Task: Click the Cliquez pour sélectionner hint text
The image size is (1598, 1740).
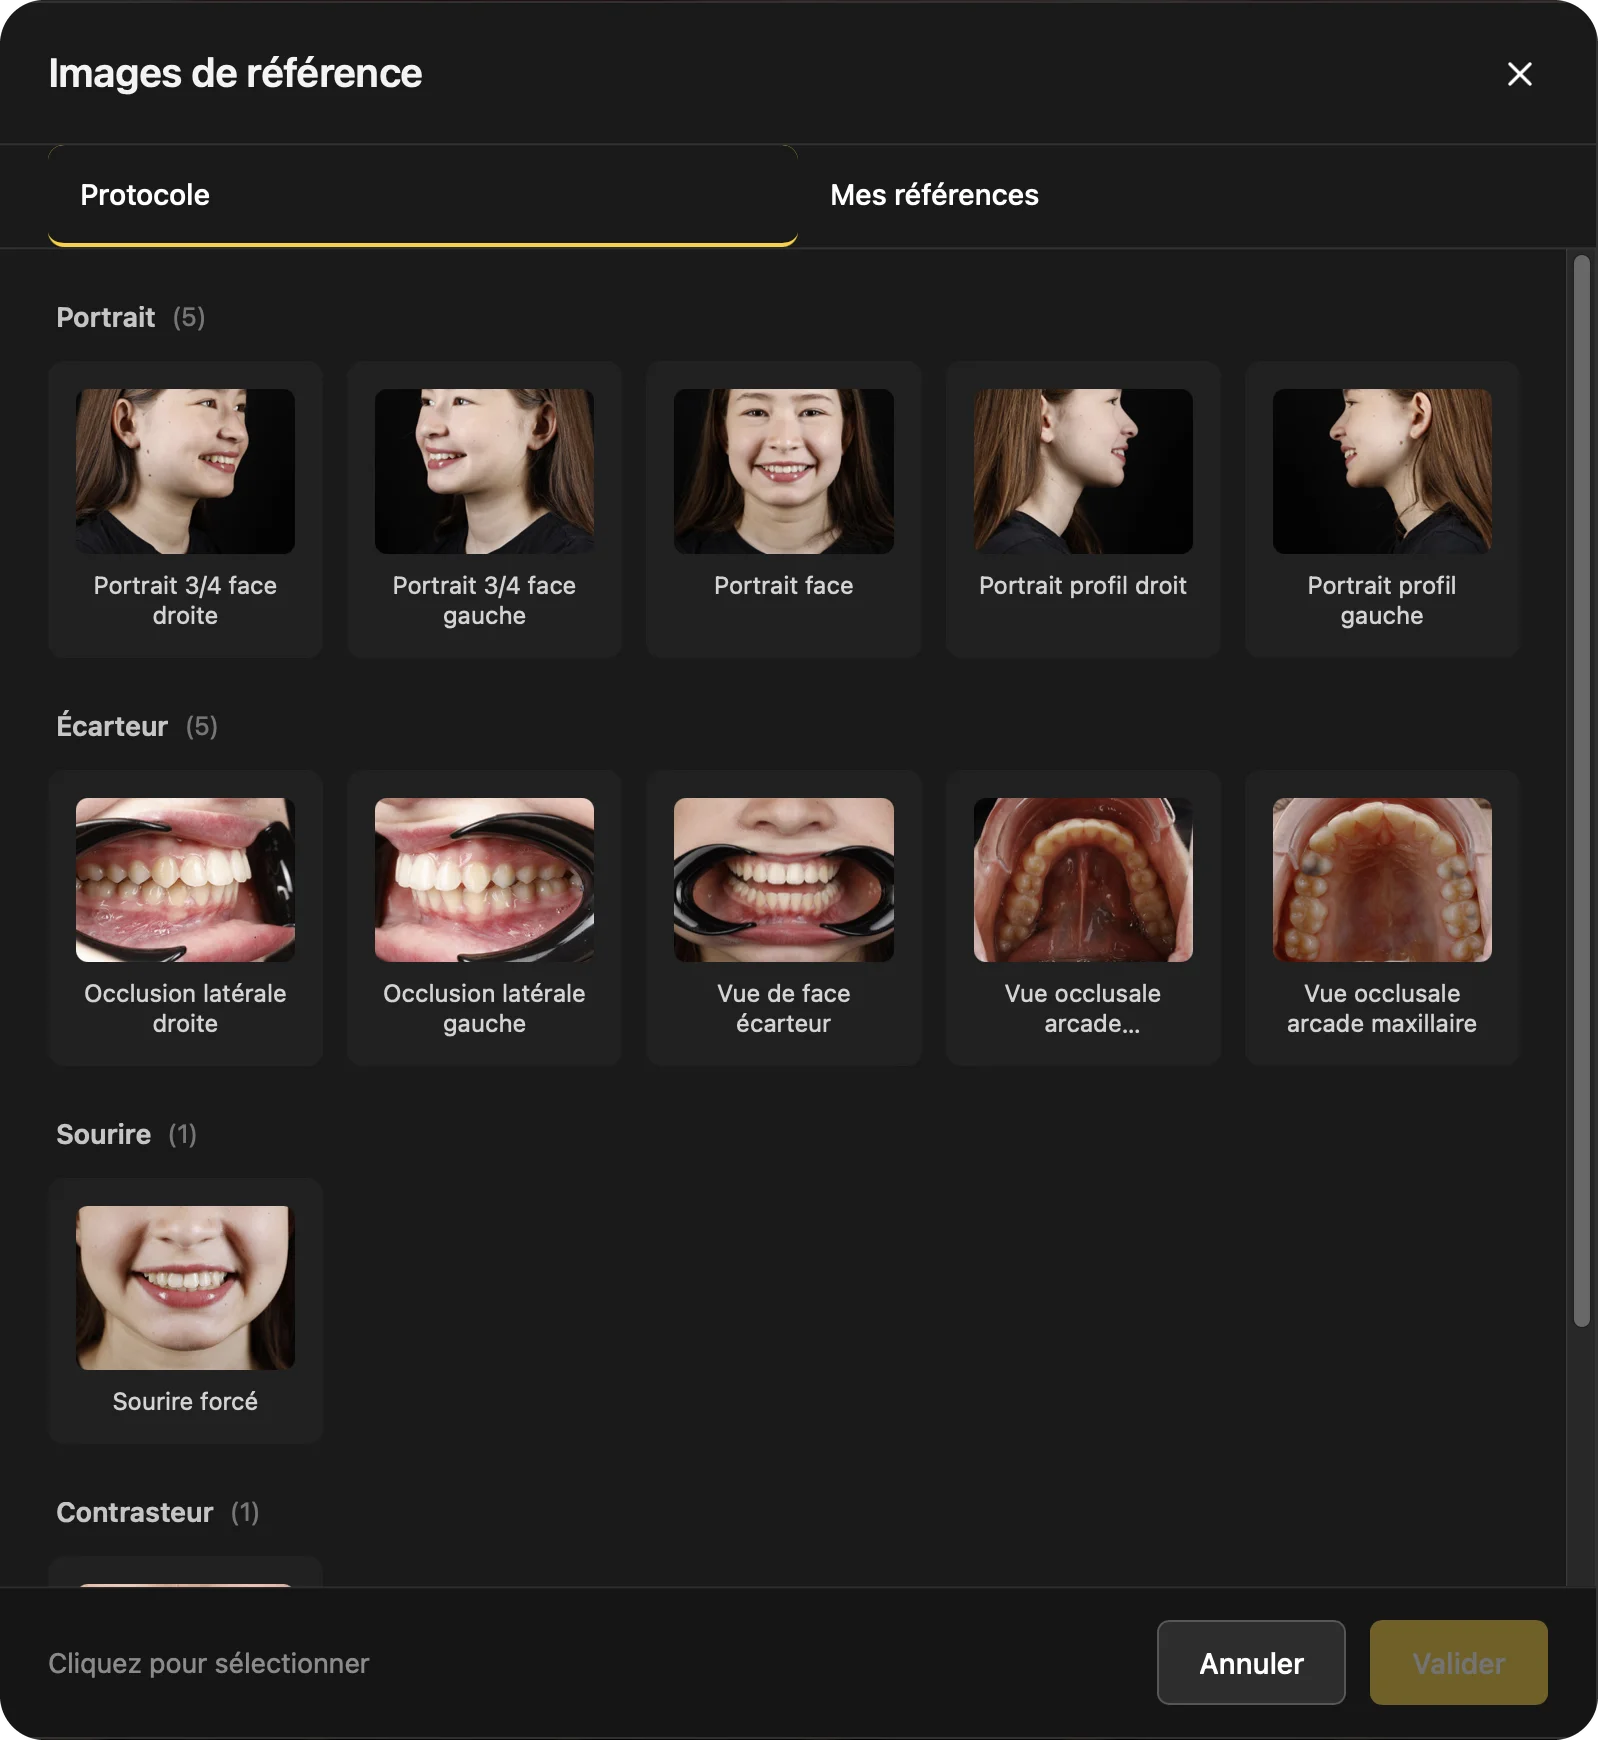Action: pos(209,1663)
